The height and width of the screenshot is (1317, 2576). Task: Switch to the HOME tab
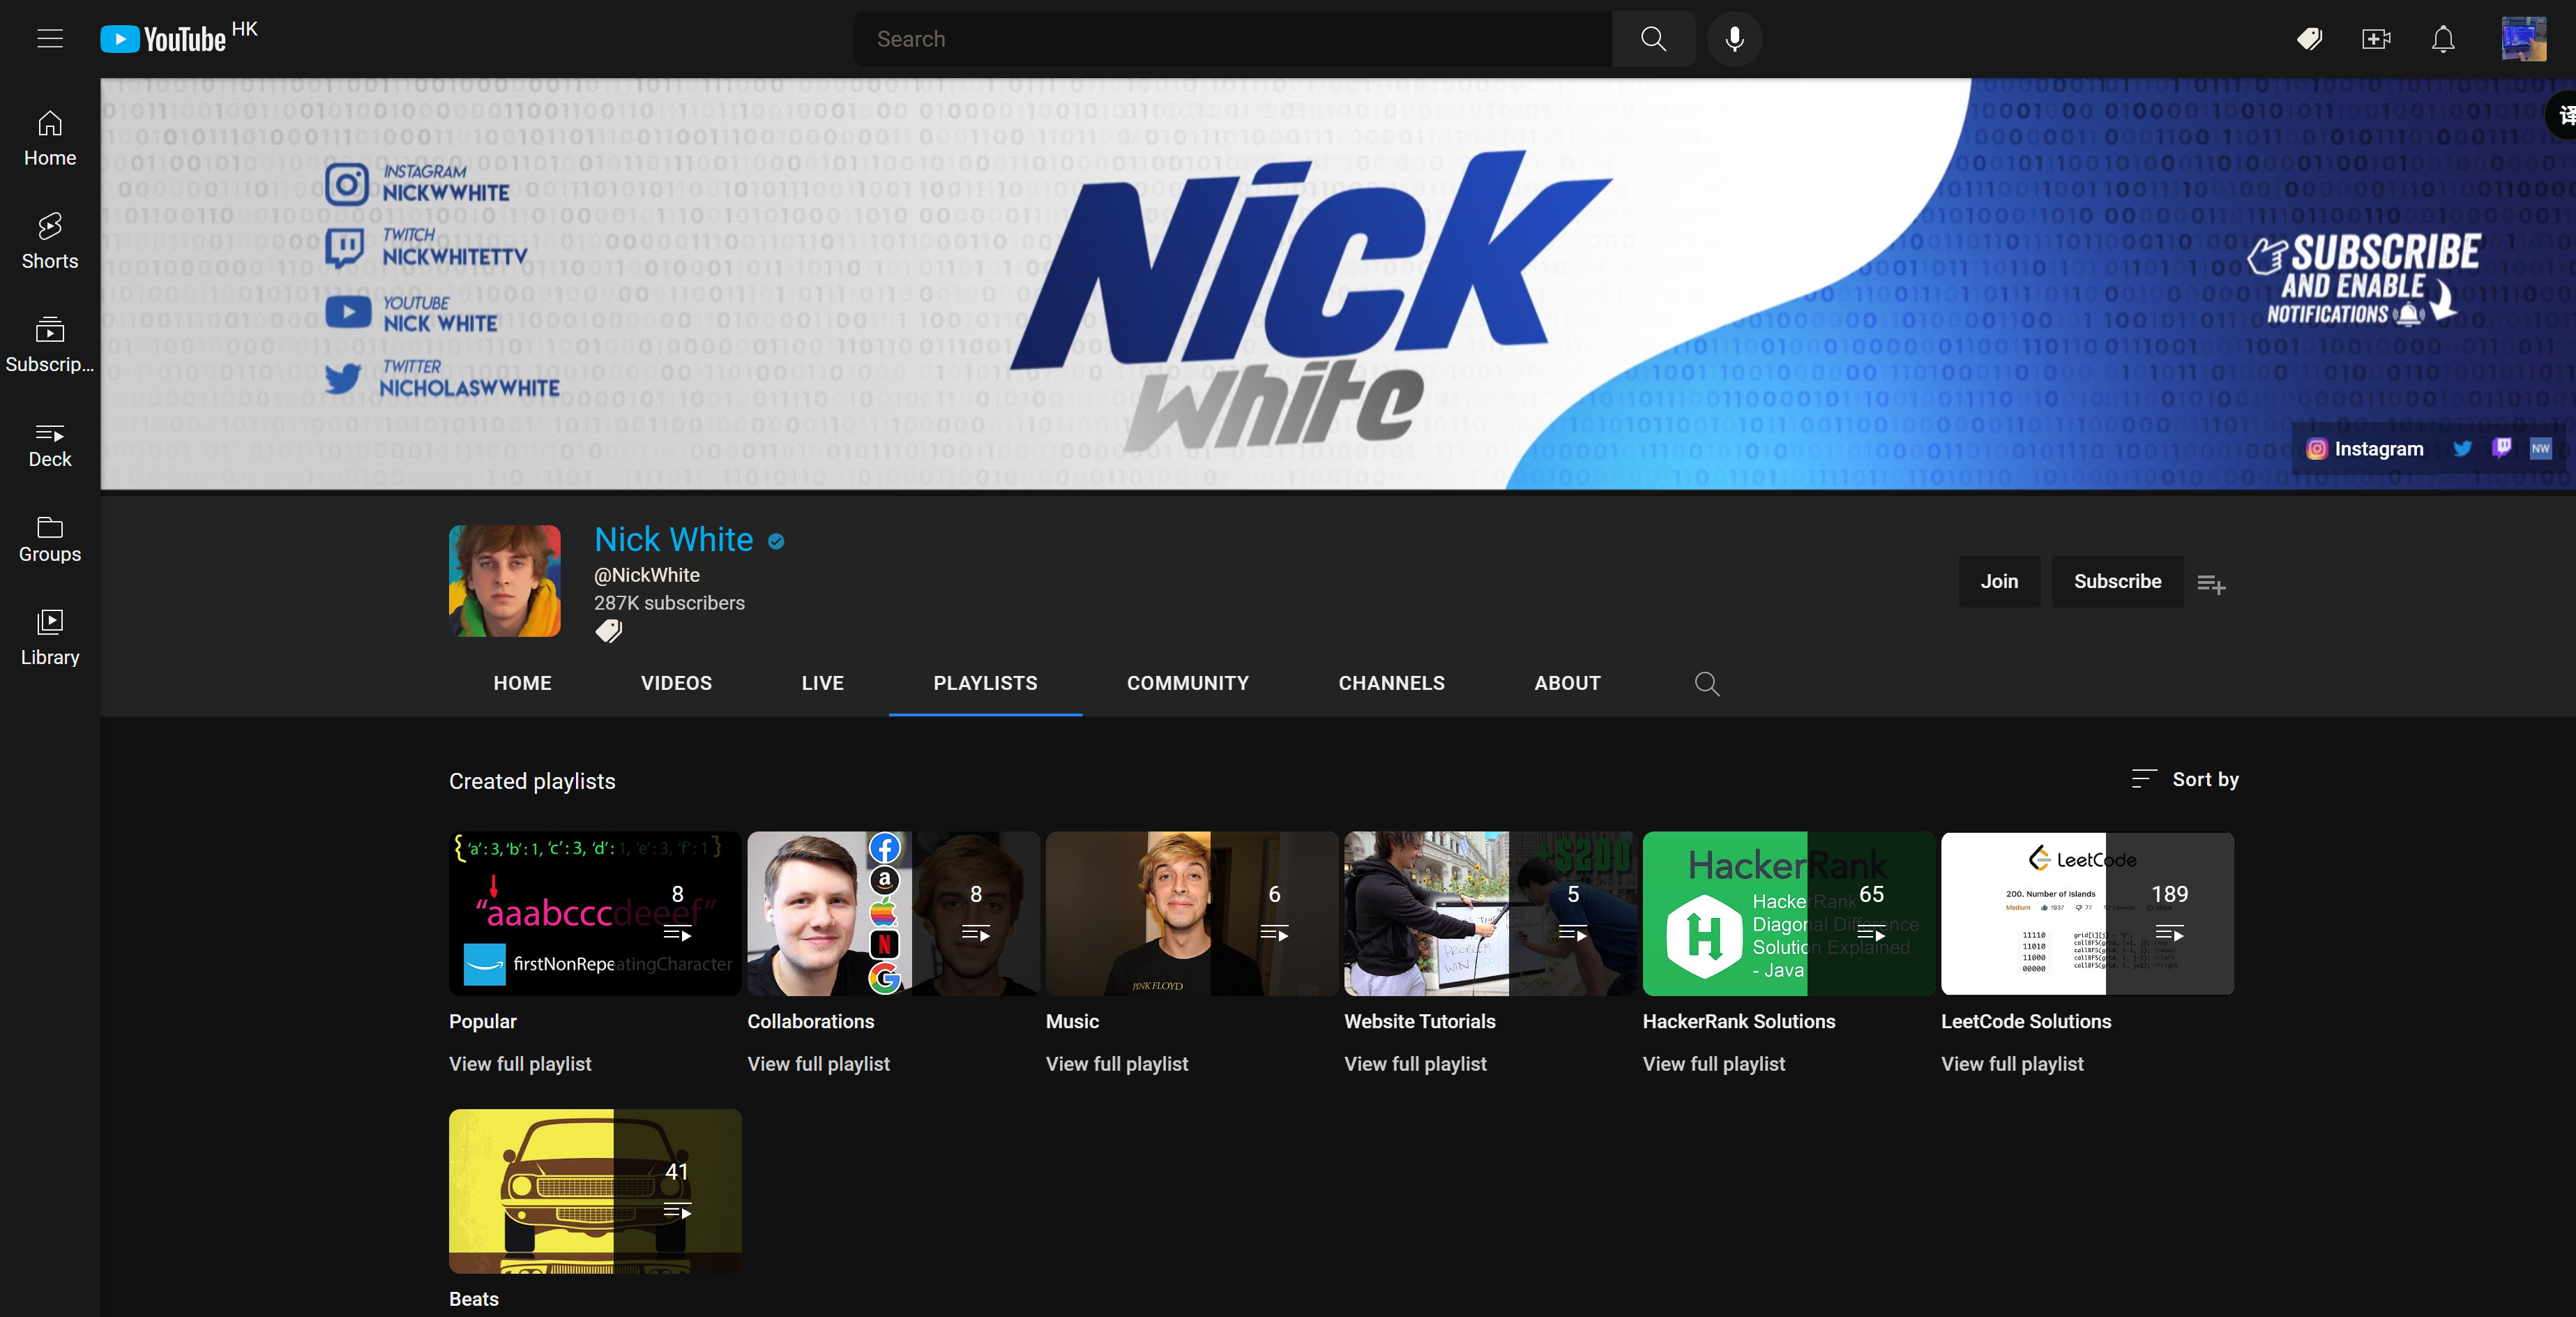[522, 683]
